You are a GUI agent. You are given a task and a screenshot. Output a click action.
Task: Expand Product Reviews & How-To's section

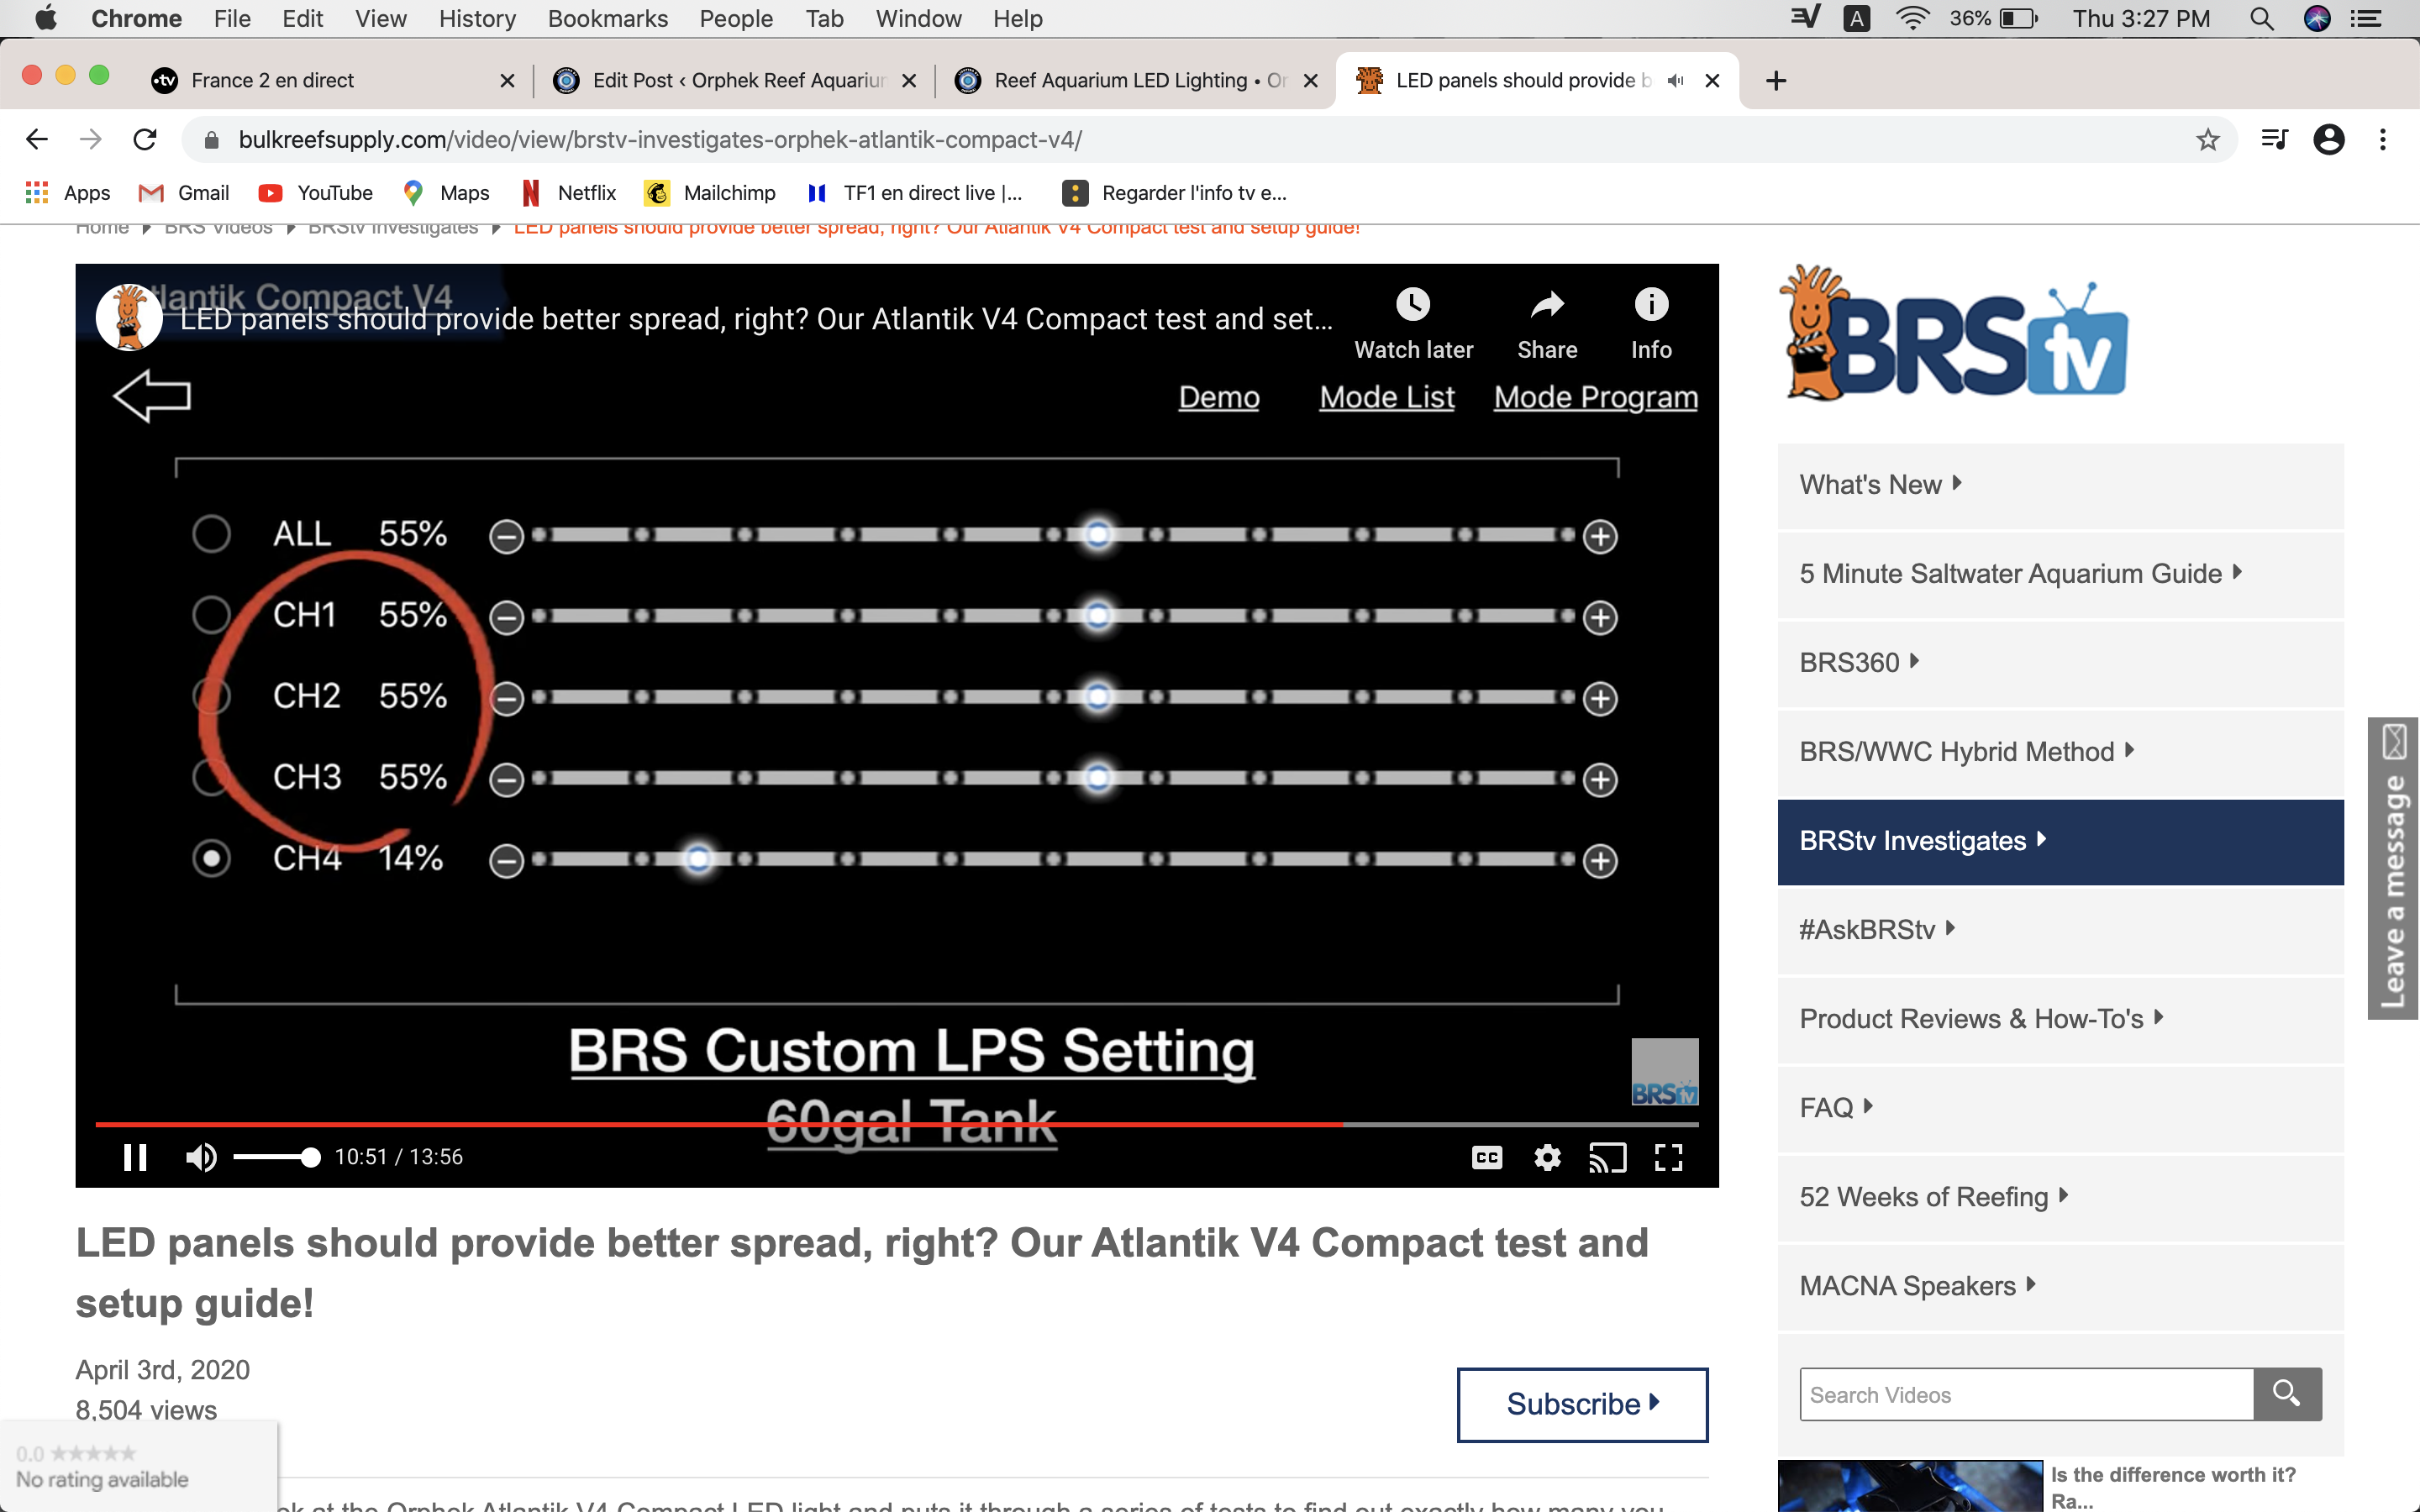coord(2060,1019)
